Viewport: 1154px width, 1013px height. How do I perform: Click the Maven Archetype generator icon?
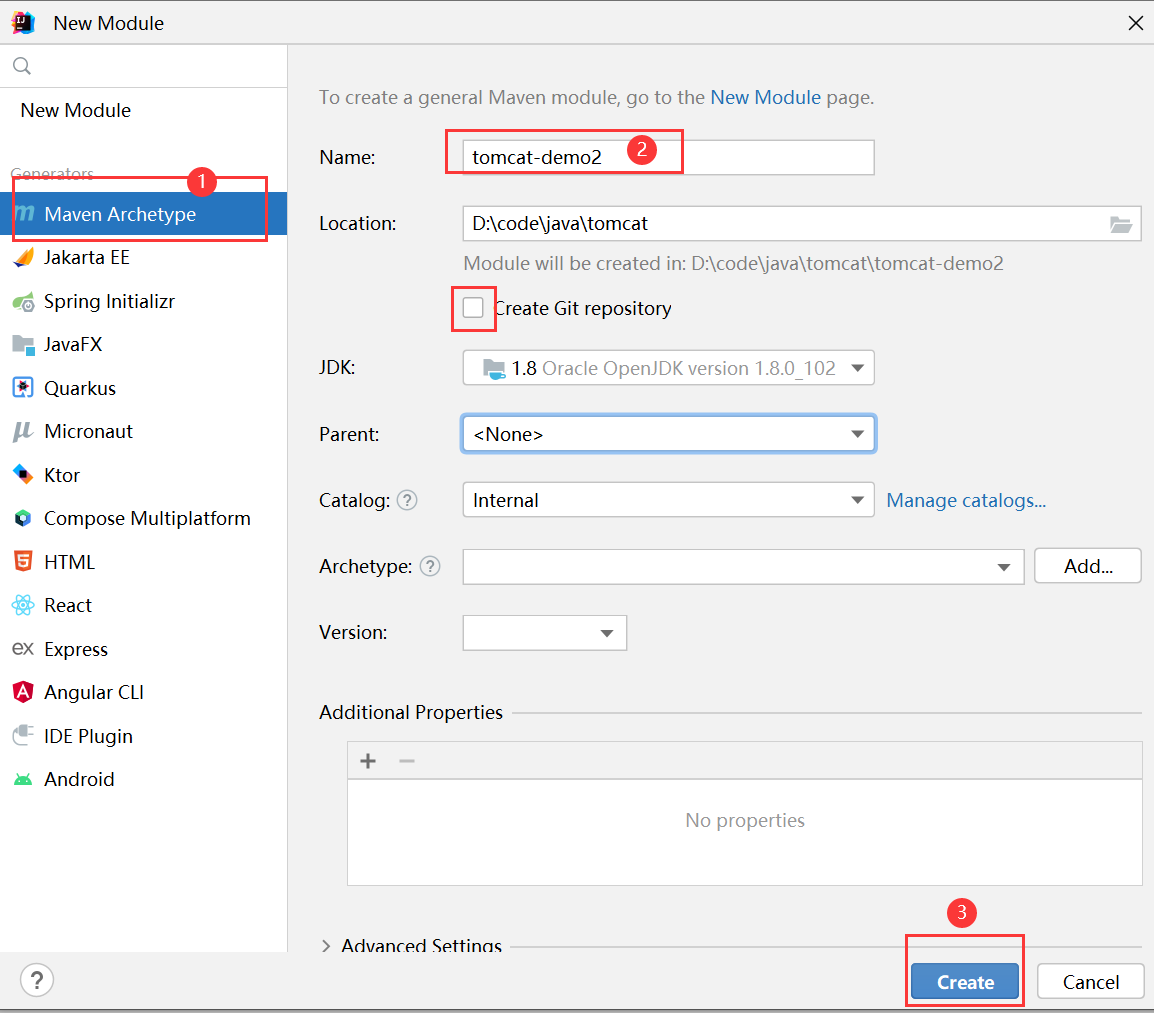point(24,214)
